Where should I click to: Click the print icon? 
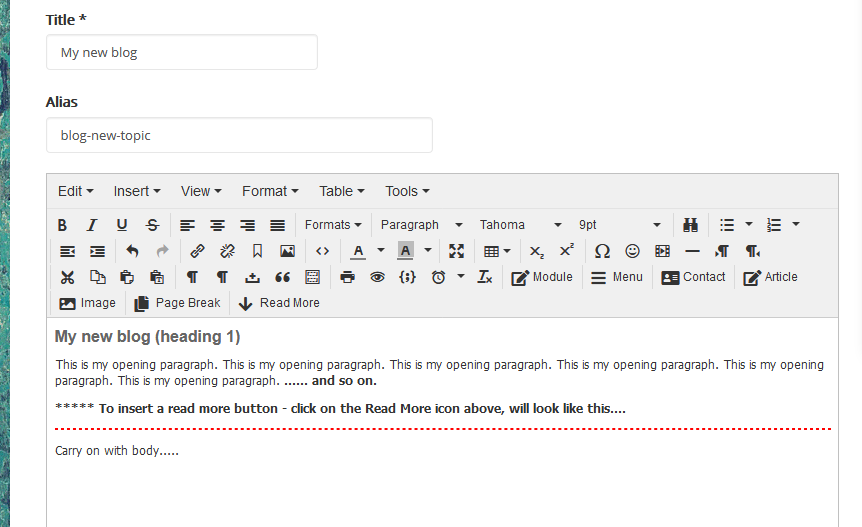tap(347, 277)
